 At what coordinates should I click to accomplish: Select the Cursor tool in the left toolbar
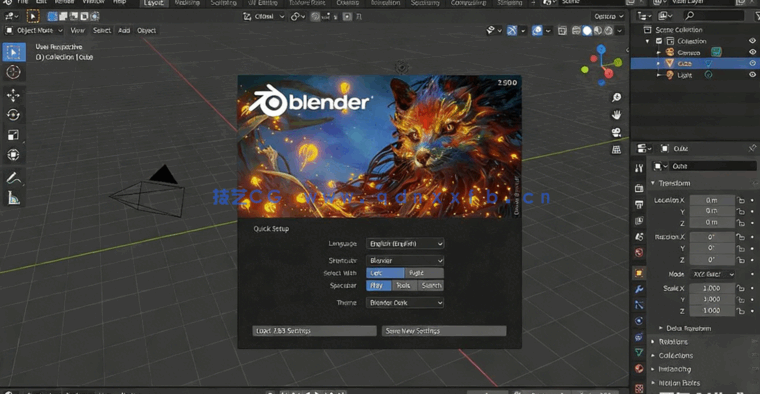pos(14,72)
